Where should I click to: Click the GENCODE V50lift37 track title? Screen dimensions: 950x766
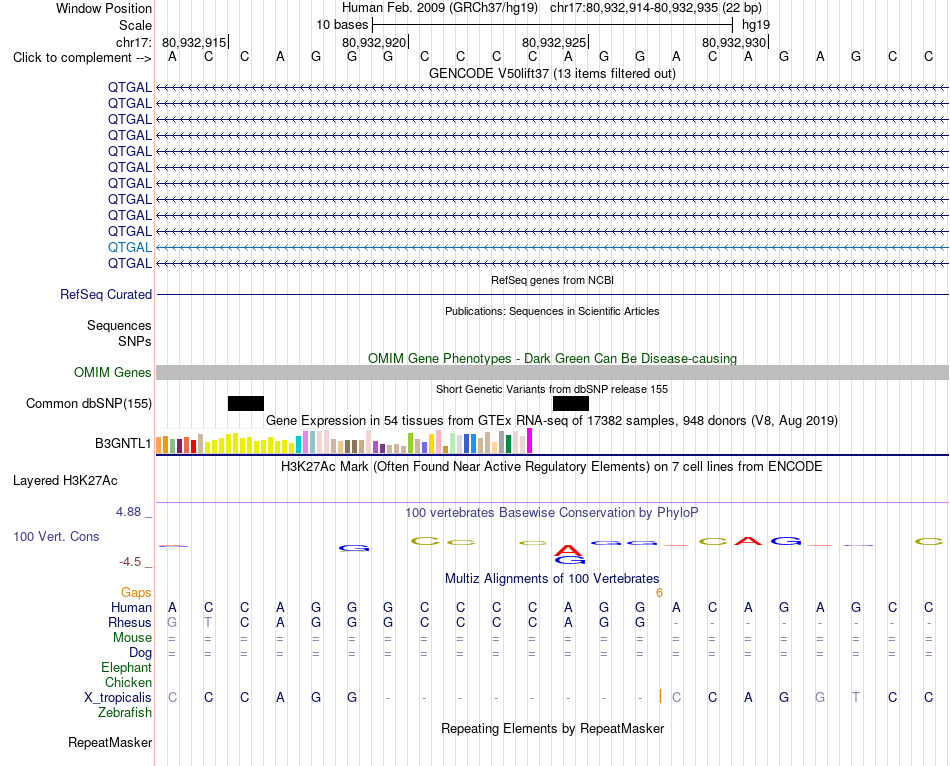(x=553, y=73)
